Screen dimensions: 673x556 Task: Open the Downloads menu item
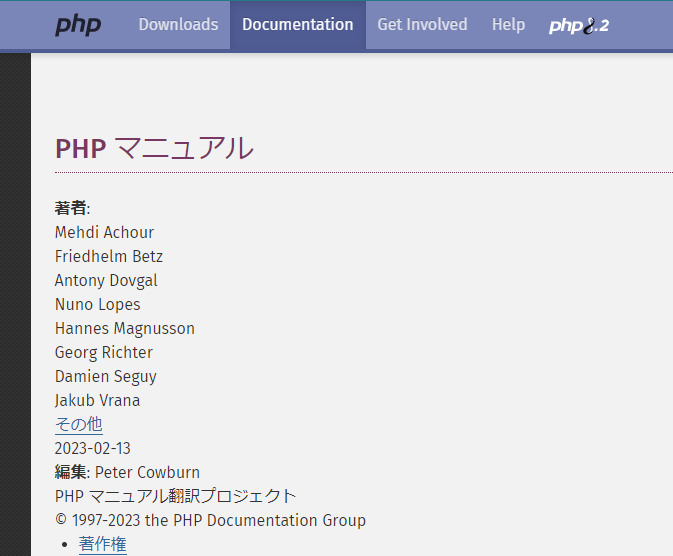tap(179, 24)
